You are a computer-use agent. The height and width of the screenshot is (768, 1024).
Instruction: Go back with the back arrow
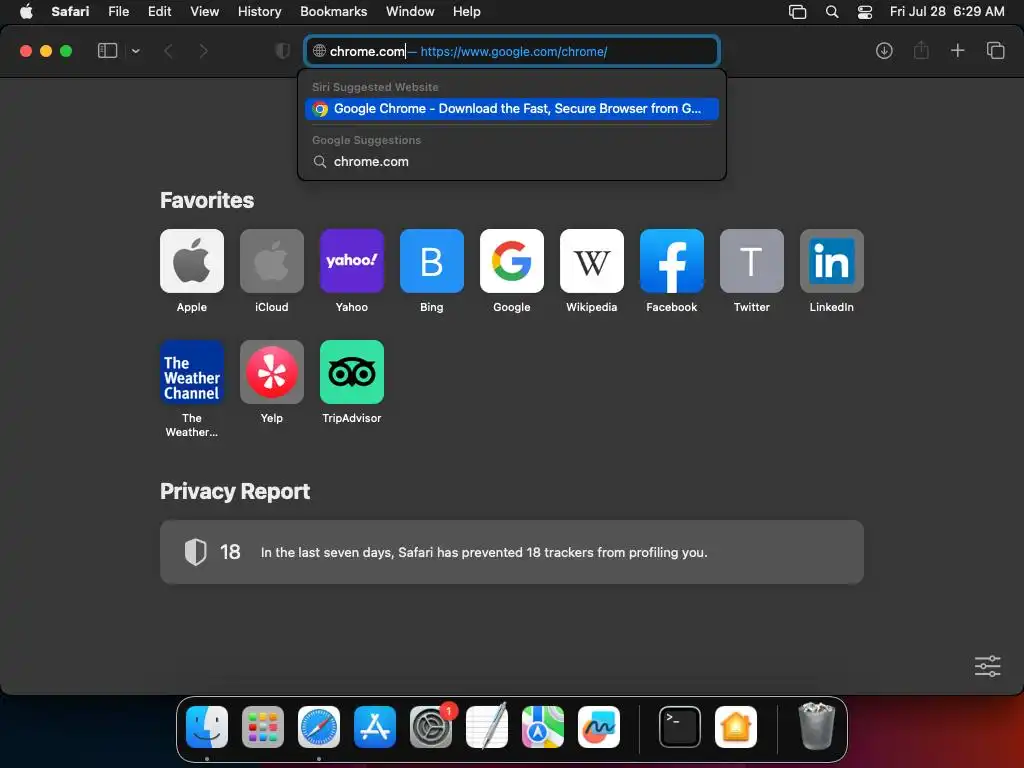pyautogui.click(x=168, y=51)
